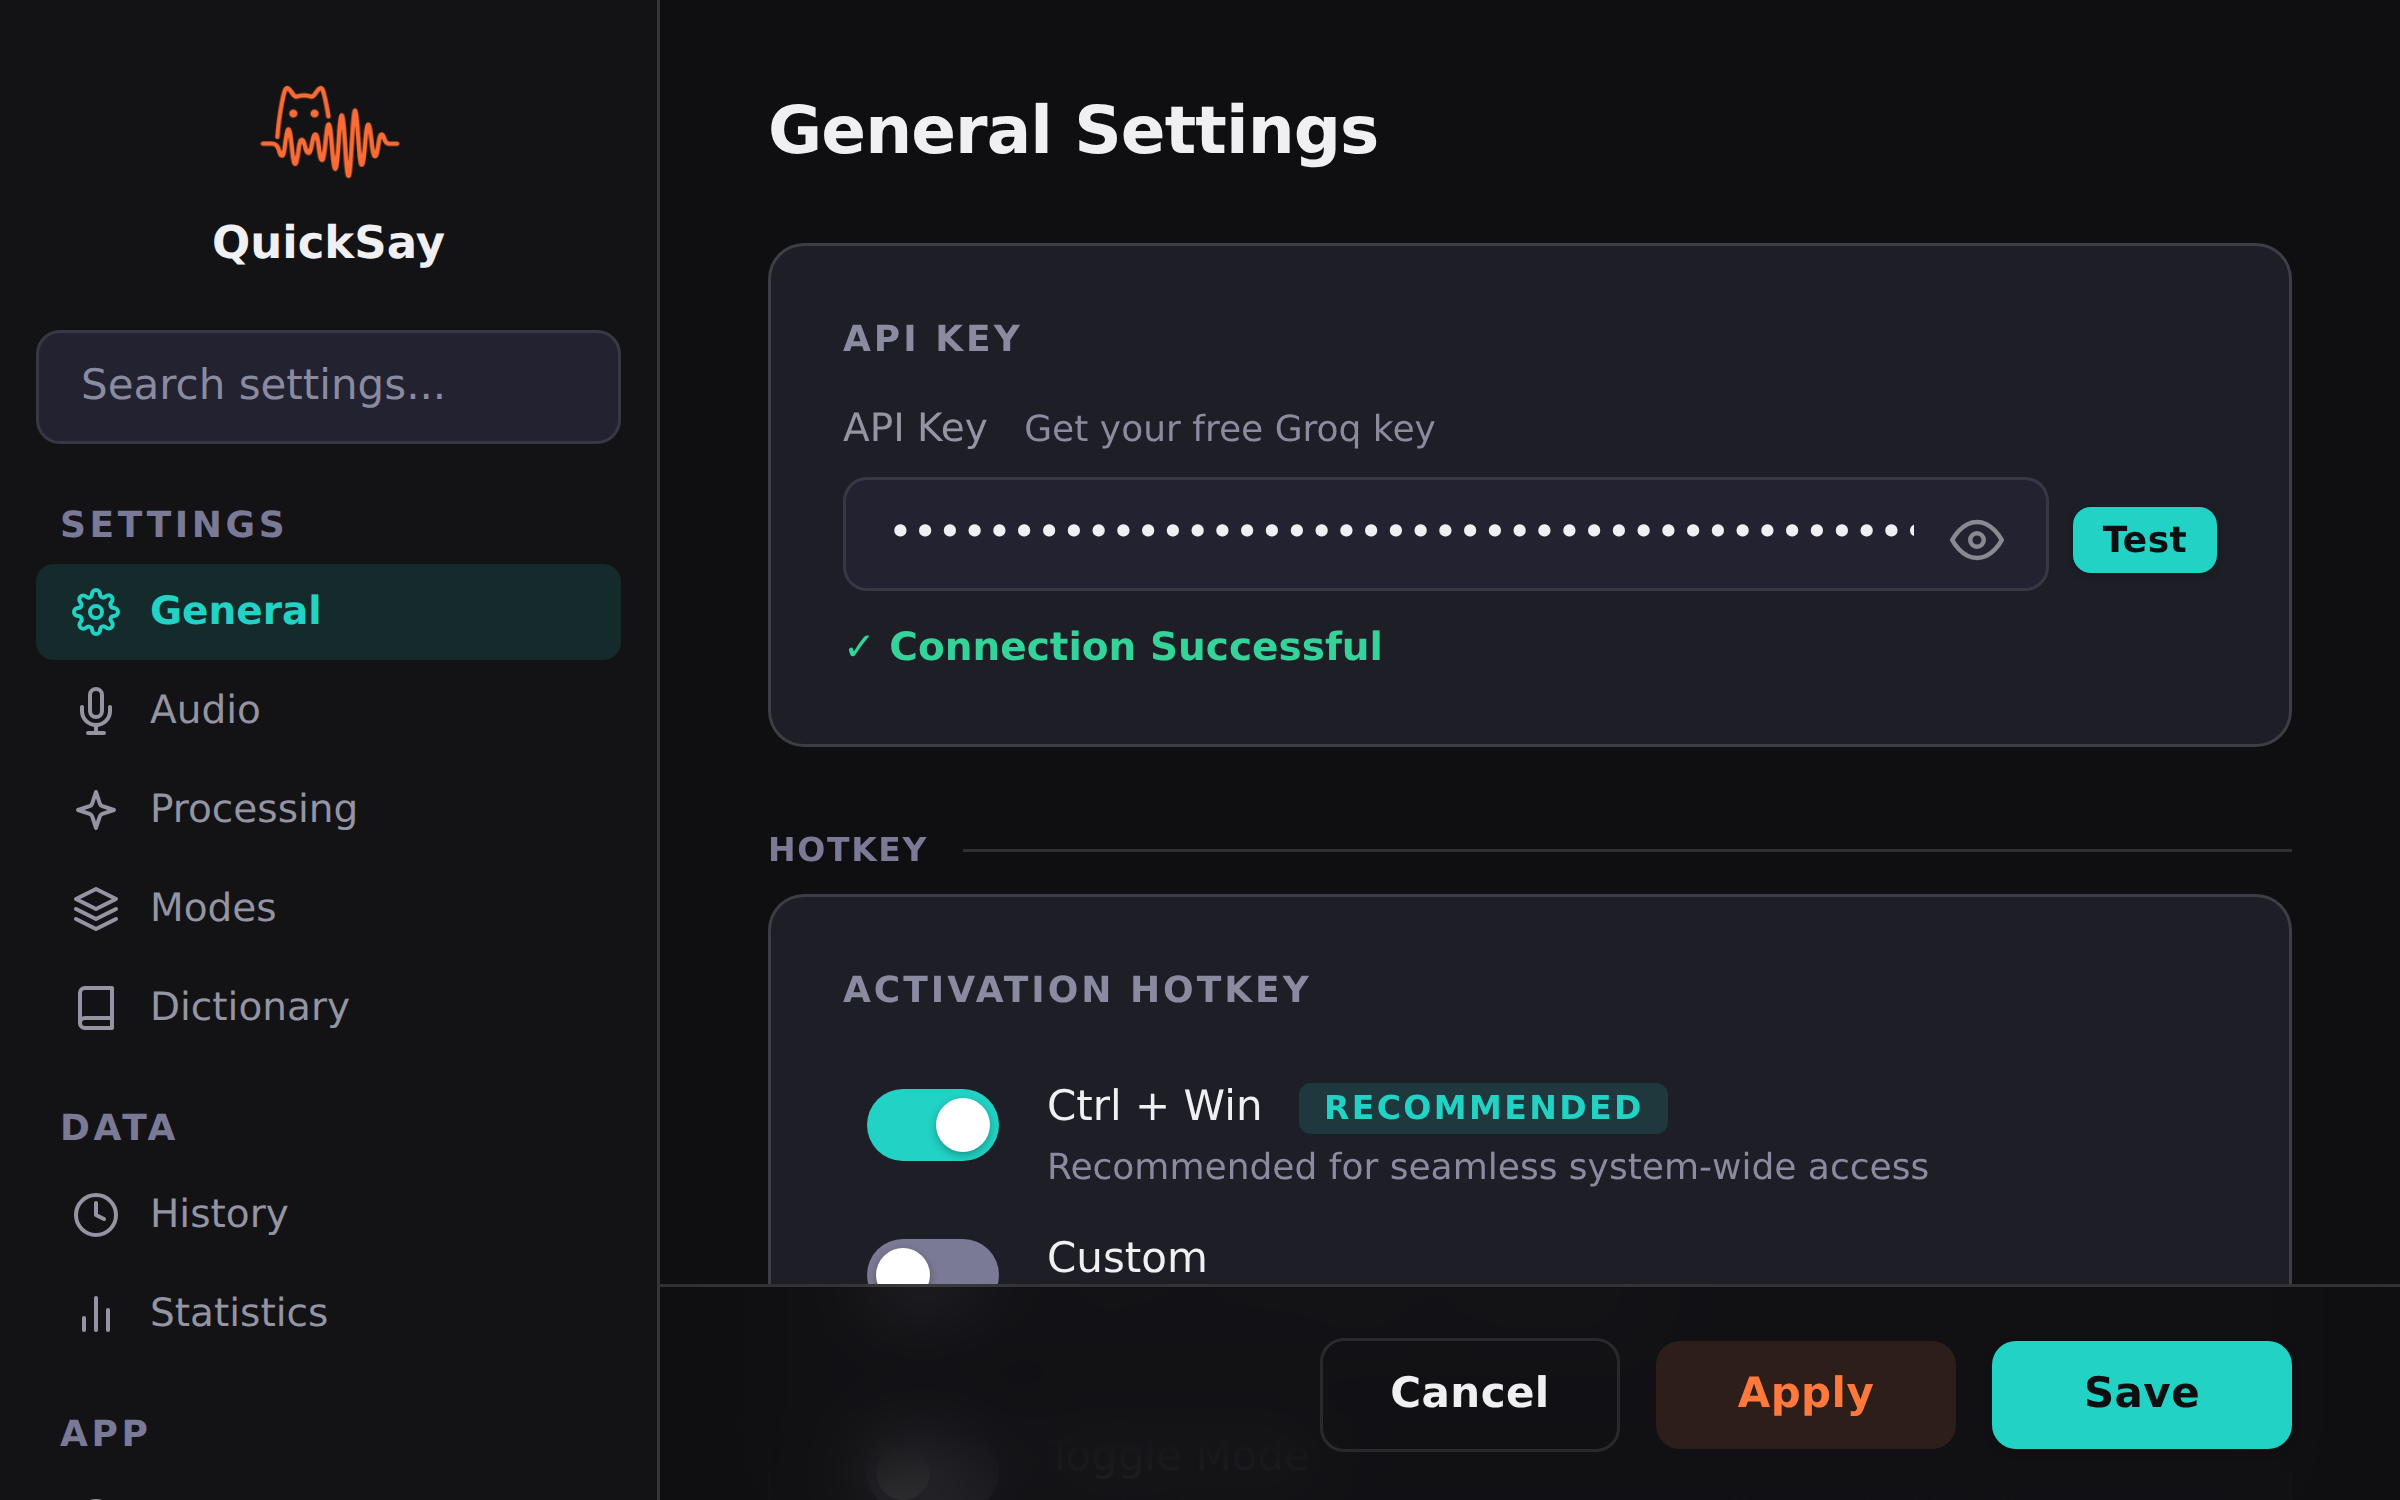
Task: Switch to the Statistics section
Action: (x=238, y=1313)
